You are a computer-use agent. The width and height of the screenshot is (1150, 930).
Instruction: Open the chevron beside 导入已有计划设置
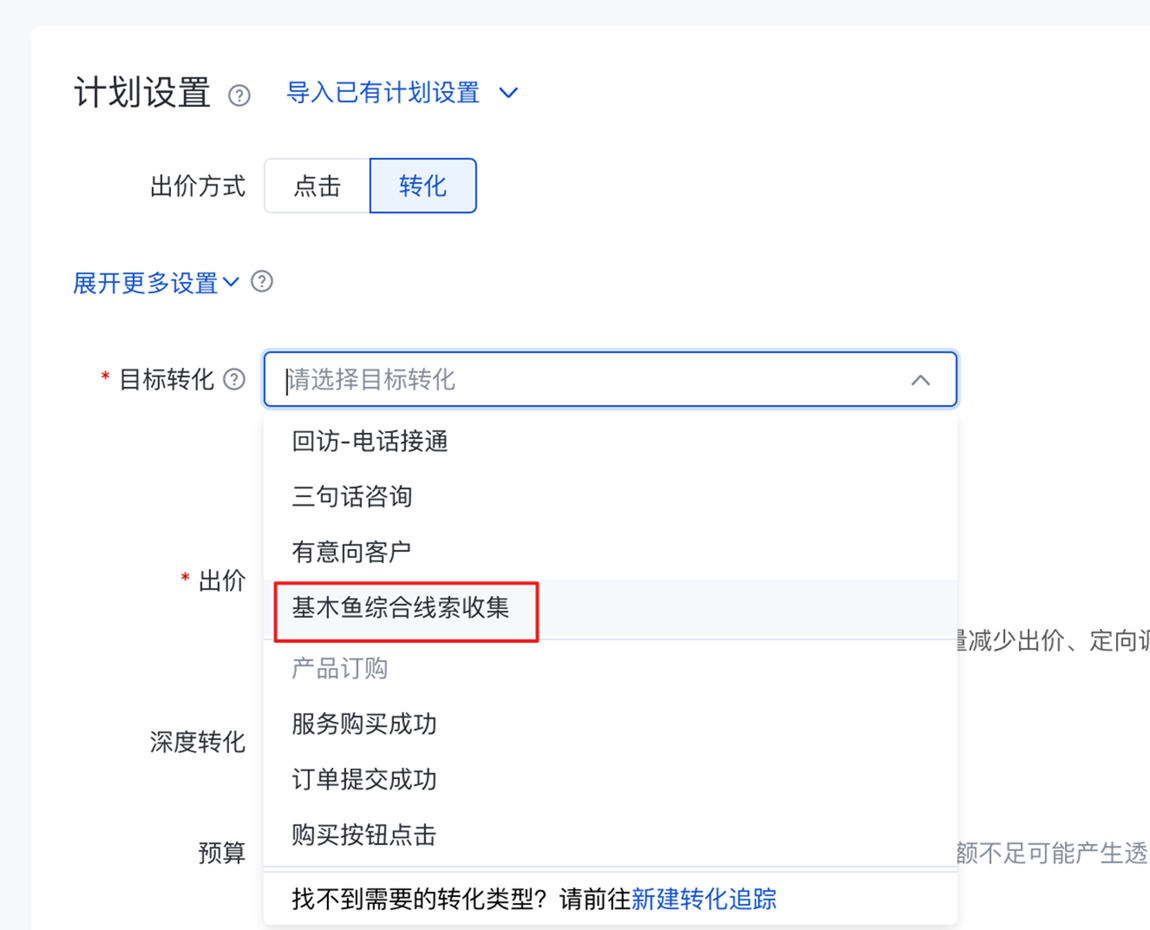click(x=508, y=93)
